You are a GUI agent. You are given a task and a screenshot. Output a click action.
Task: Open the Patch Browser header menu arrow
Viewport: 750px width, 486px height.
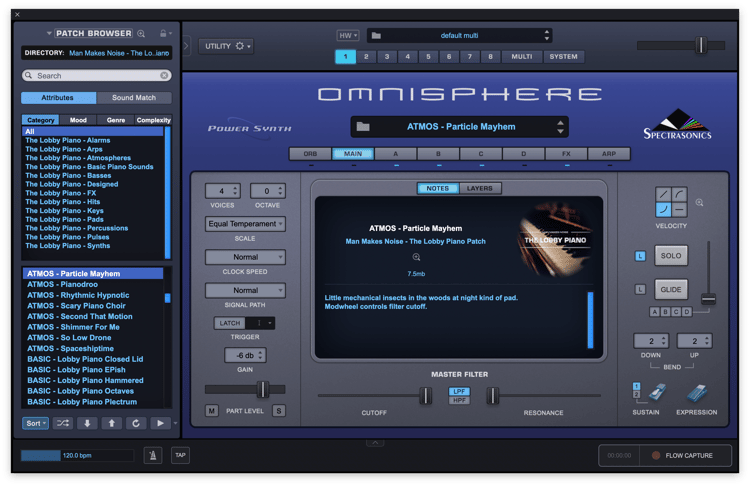(x=49, y=33)
